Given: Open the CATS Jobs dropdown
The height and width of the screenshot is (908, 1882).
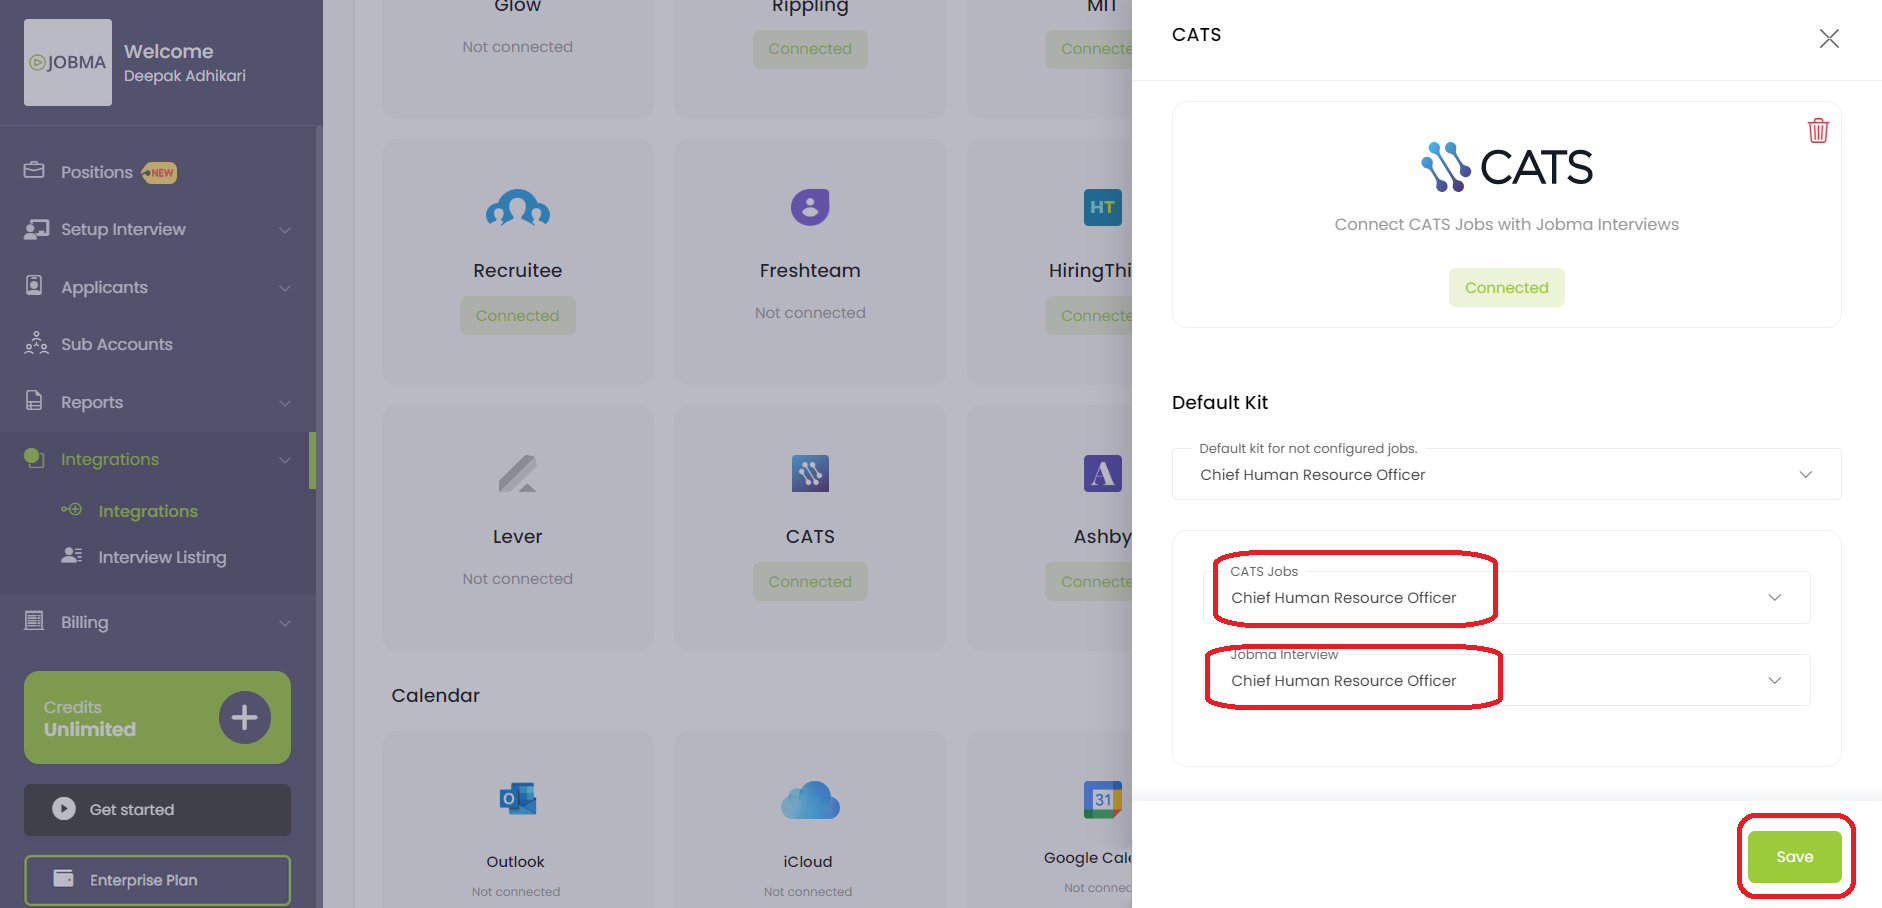Looking at the screenshot, I should click(1506, 597).
